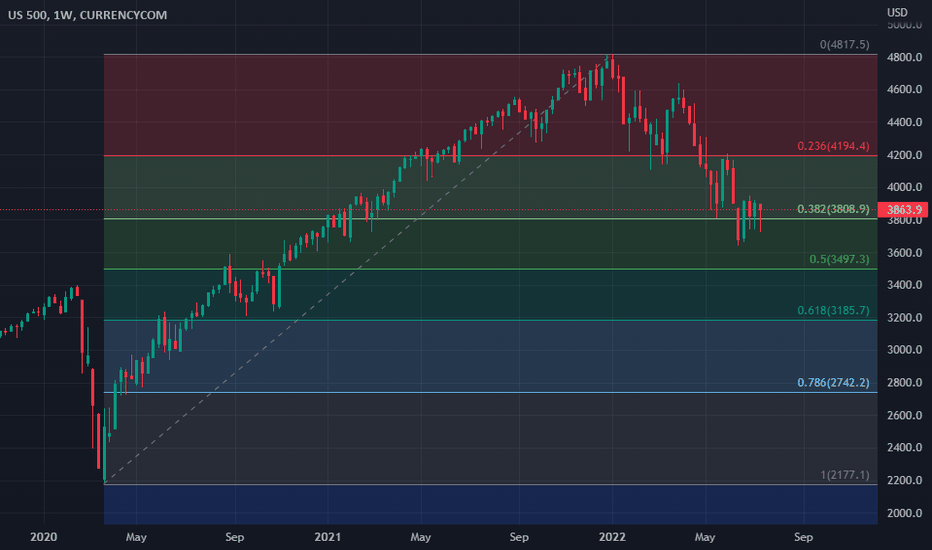This screenshot has height=550, width=932.
Task: Click the 4800.0 price axis label
Action: [904, 58]
